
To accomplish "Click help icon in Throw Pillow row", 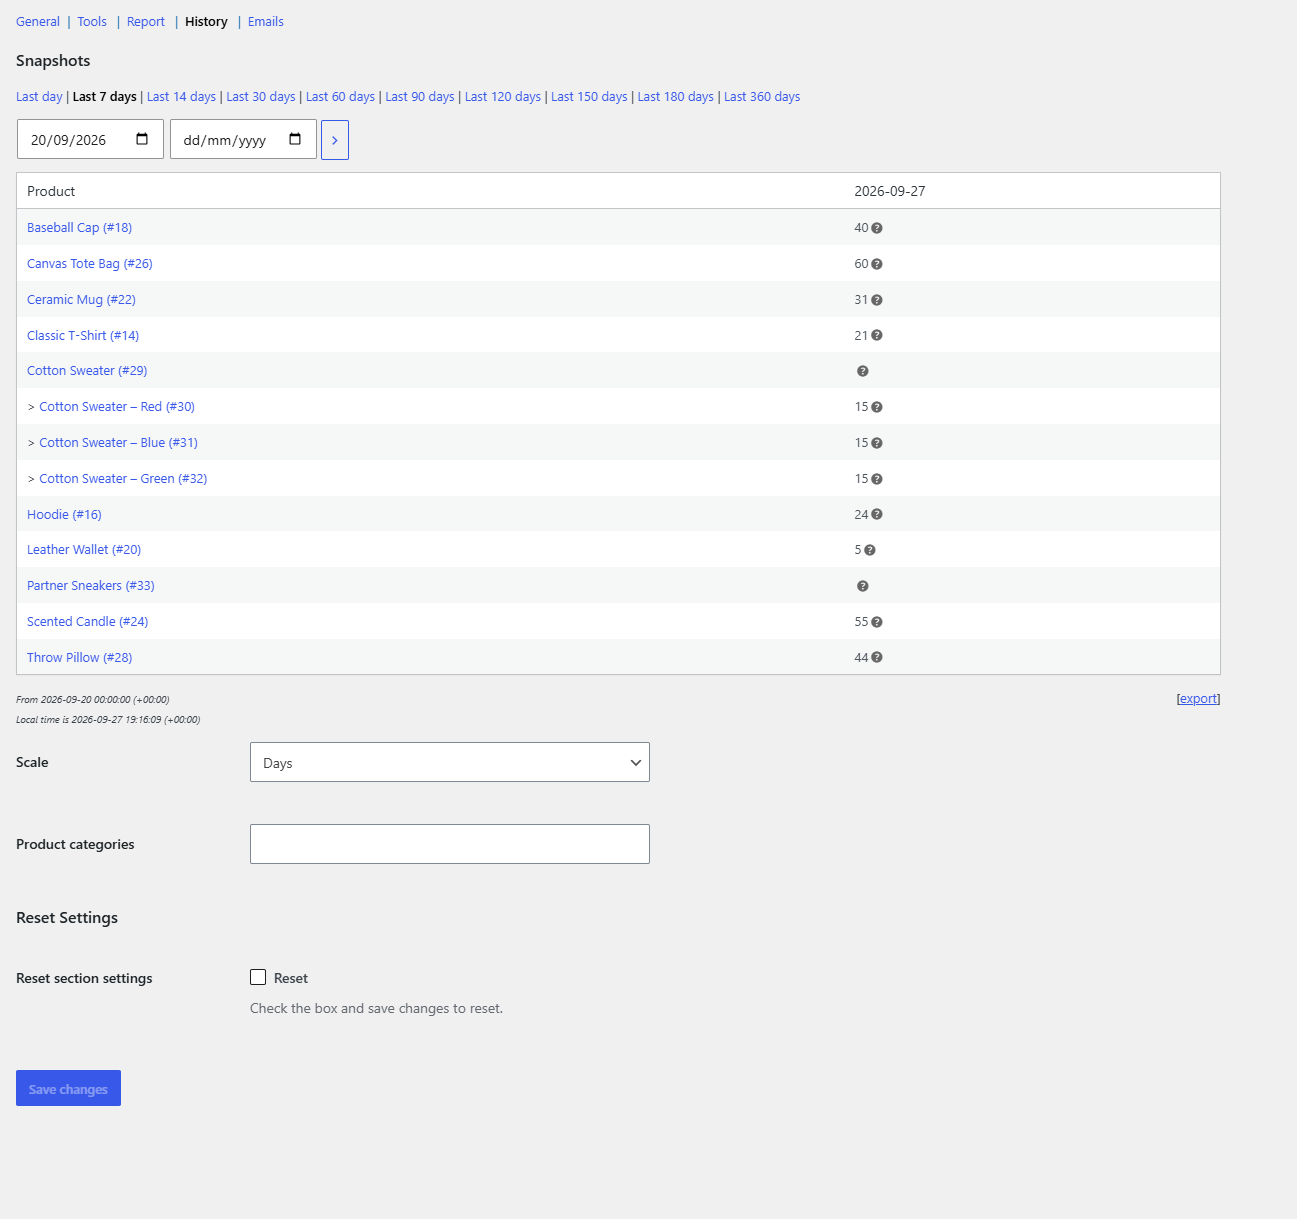I will point(877,658).
